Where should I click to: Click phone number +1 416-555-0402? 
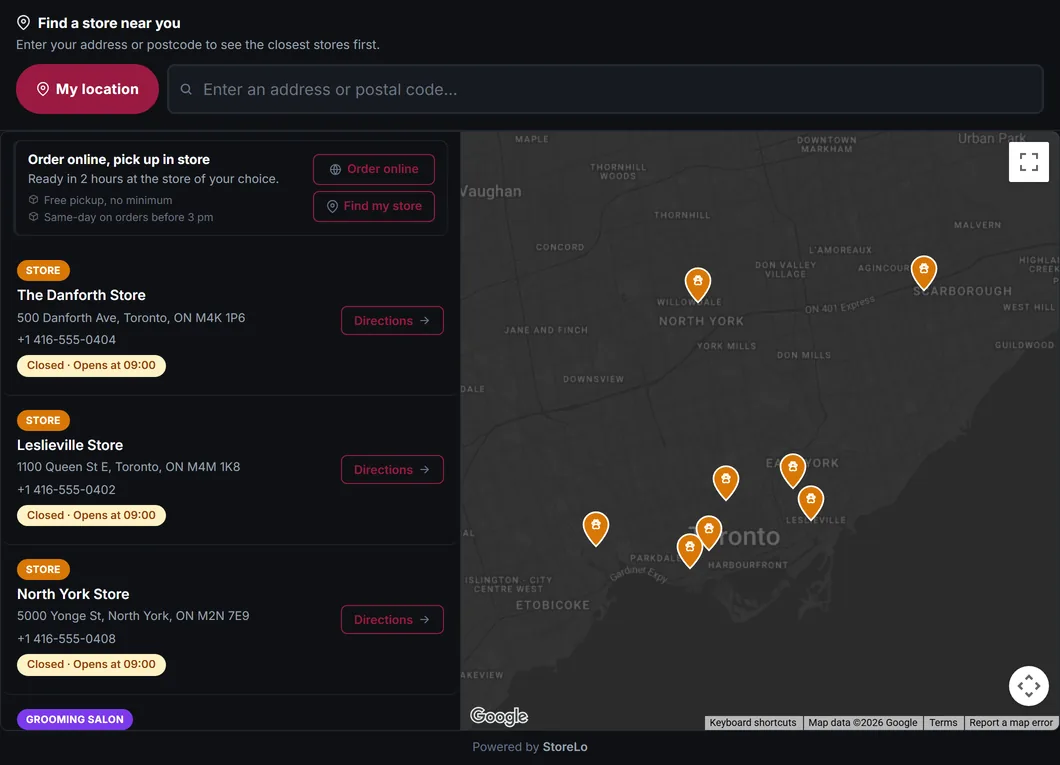[66, 490]
